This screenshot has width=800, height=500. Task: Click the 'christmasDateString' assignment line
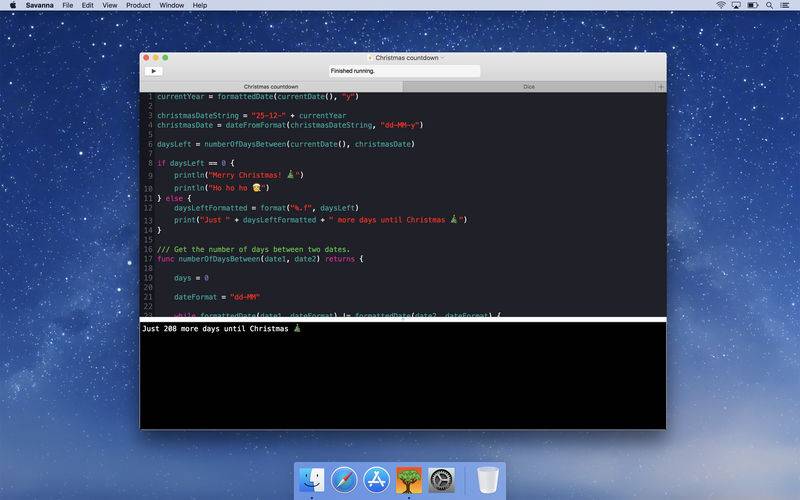[252, 115]
